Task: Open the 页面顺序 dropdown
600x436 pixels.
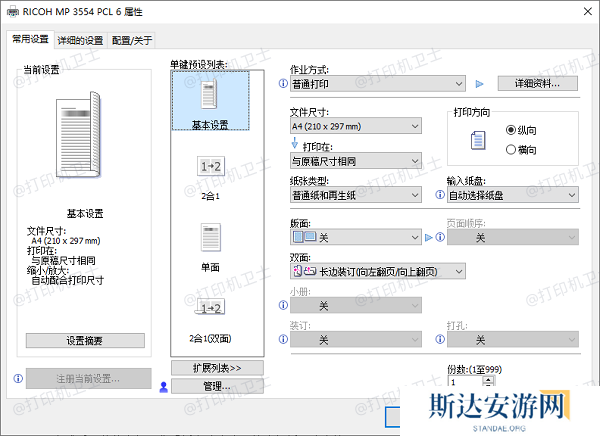Action: (x=513, y=237)
